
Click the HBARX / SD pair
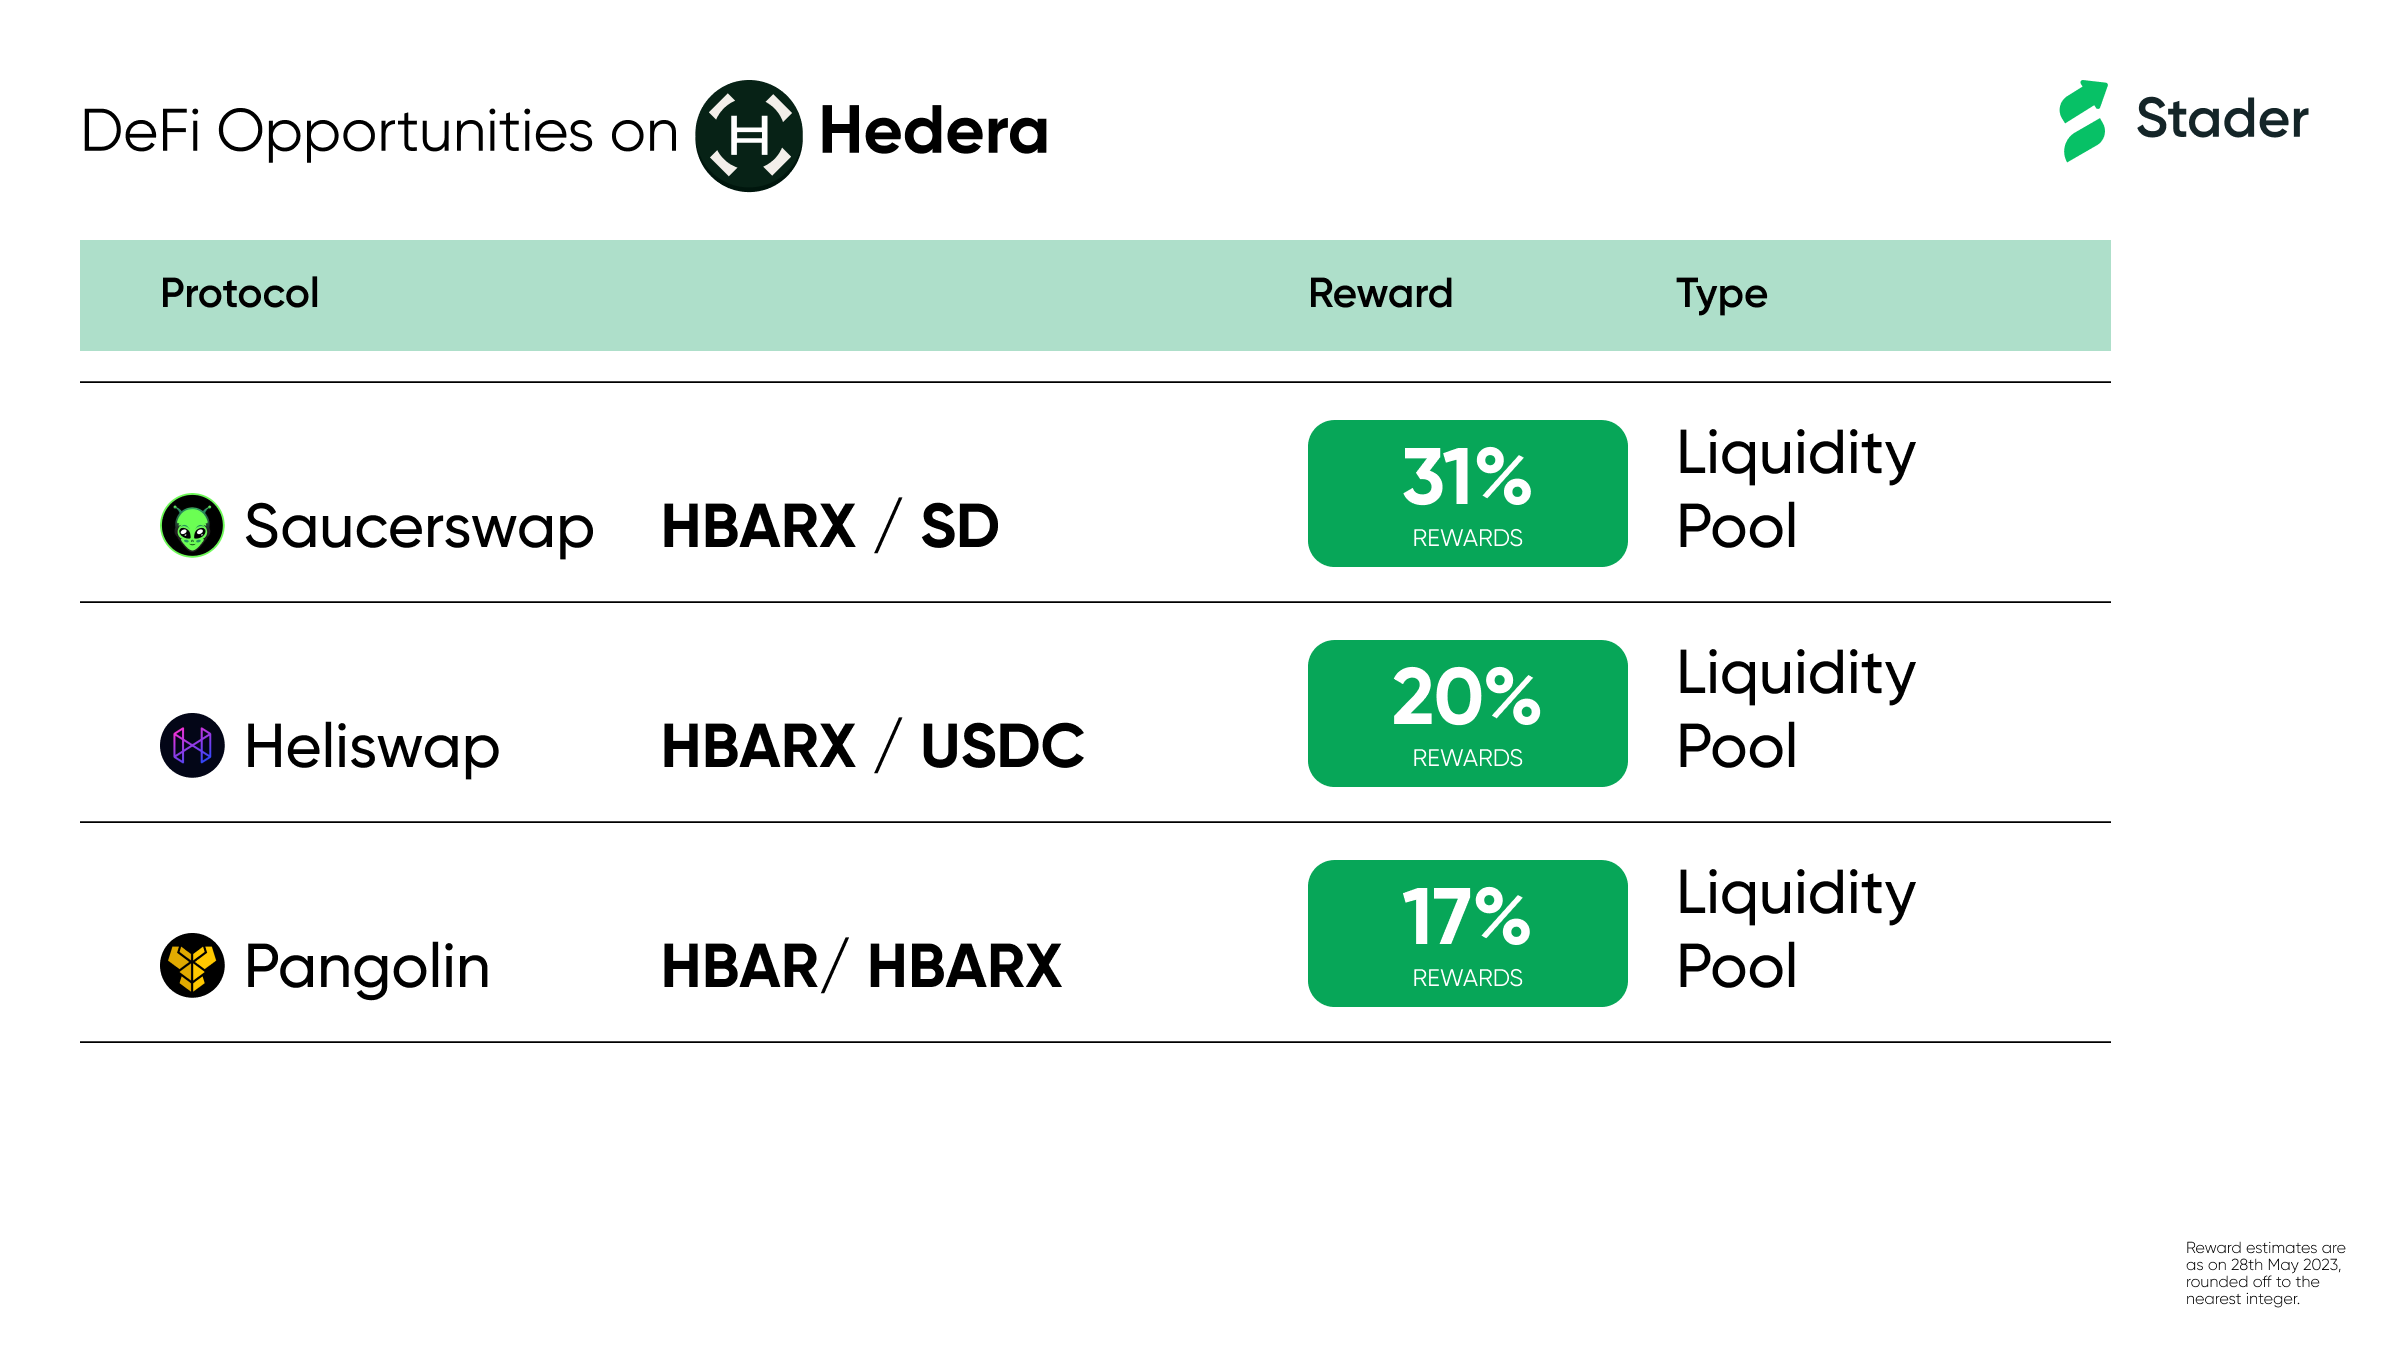830,526
